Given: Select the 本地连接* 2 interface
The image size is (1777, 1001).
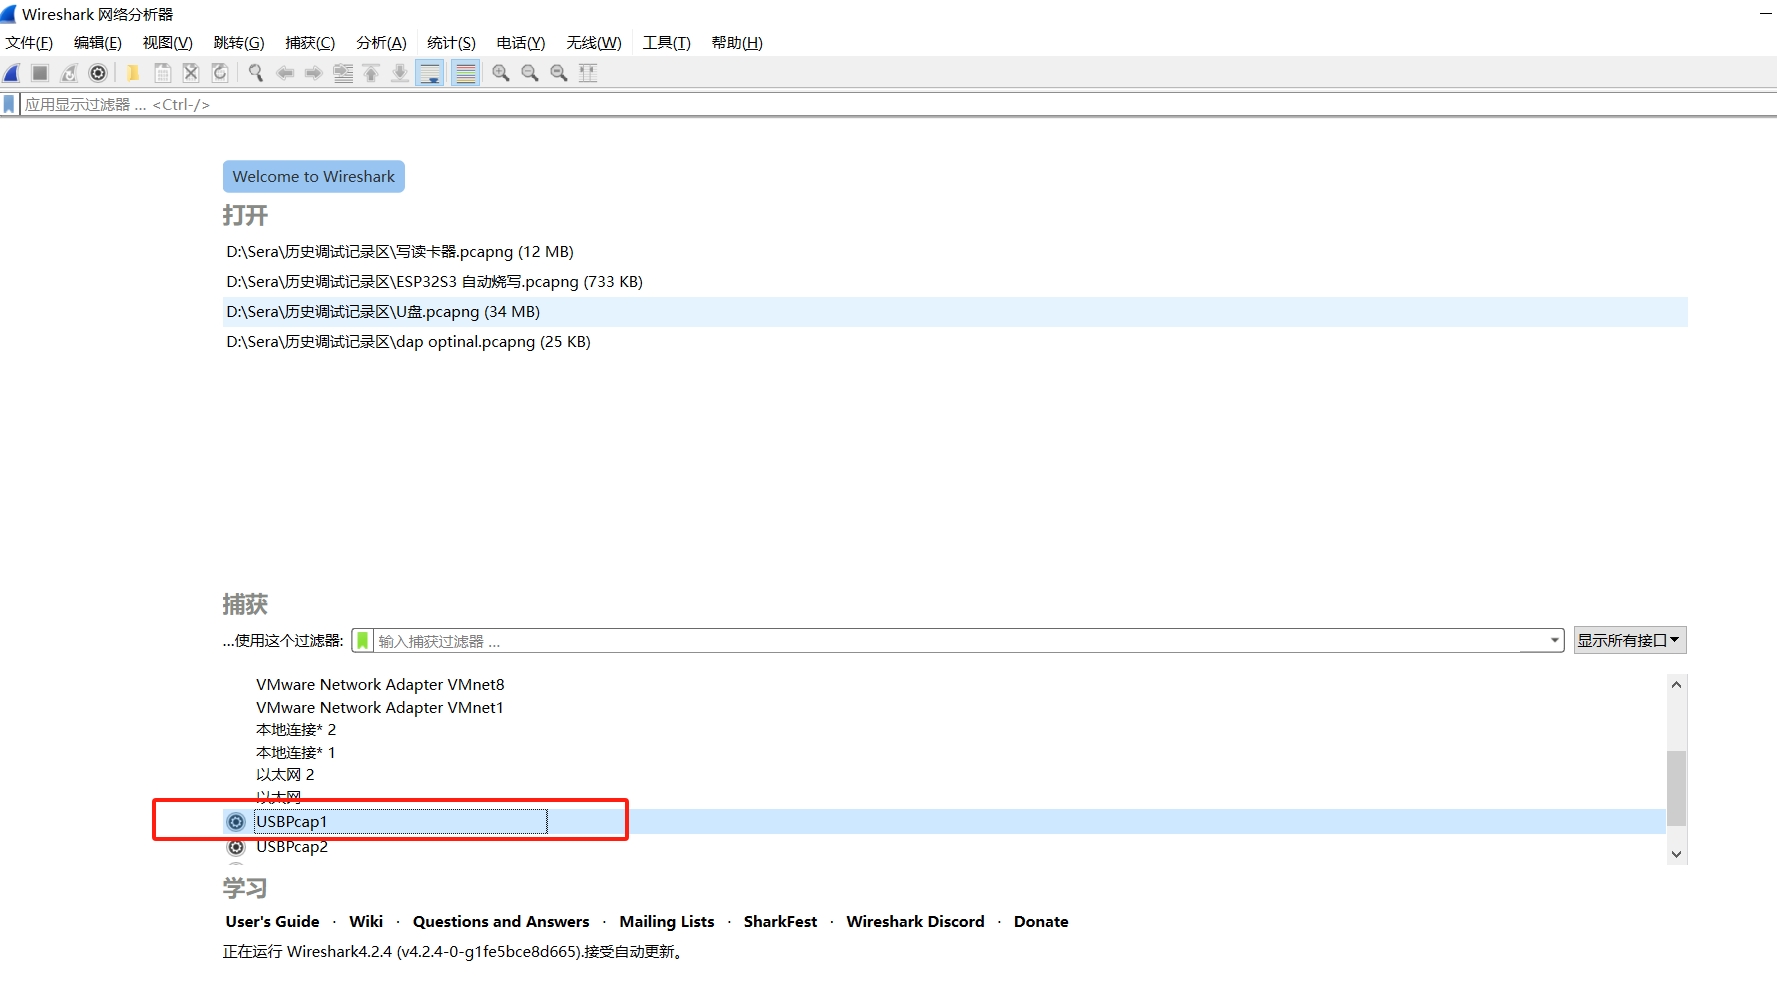Looking at the screenshot, I should [296, 730].
